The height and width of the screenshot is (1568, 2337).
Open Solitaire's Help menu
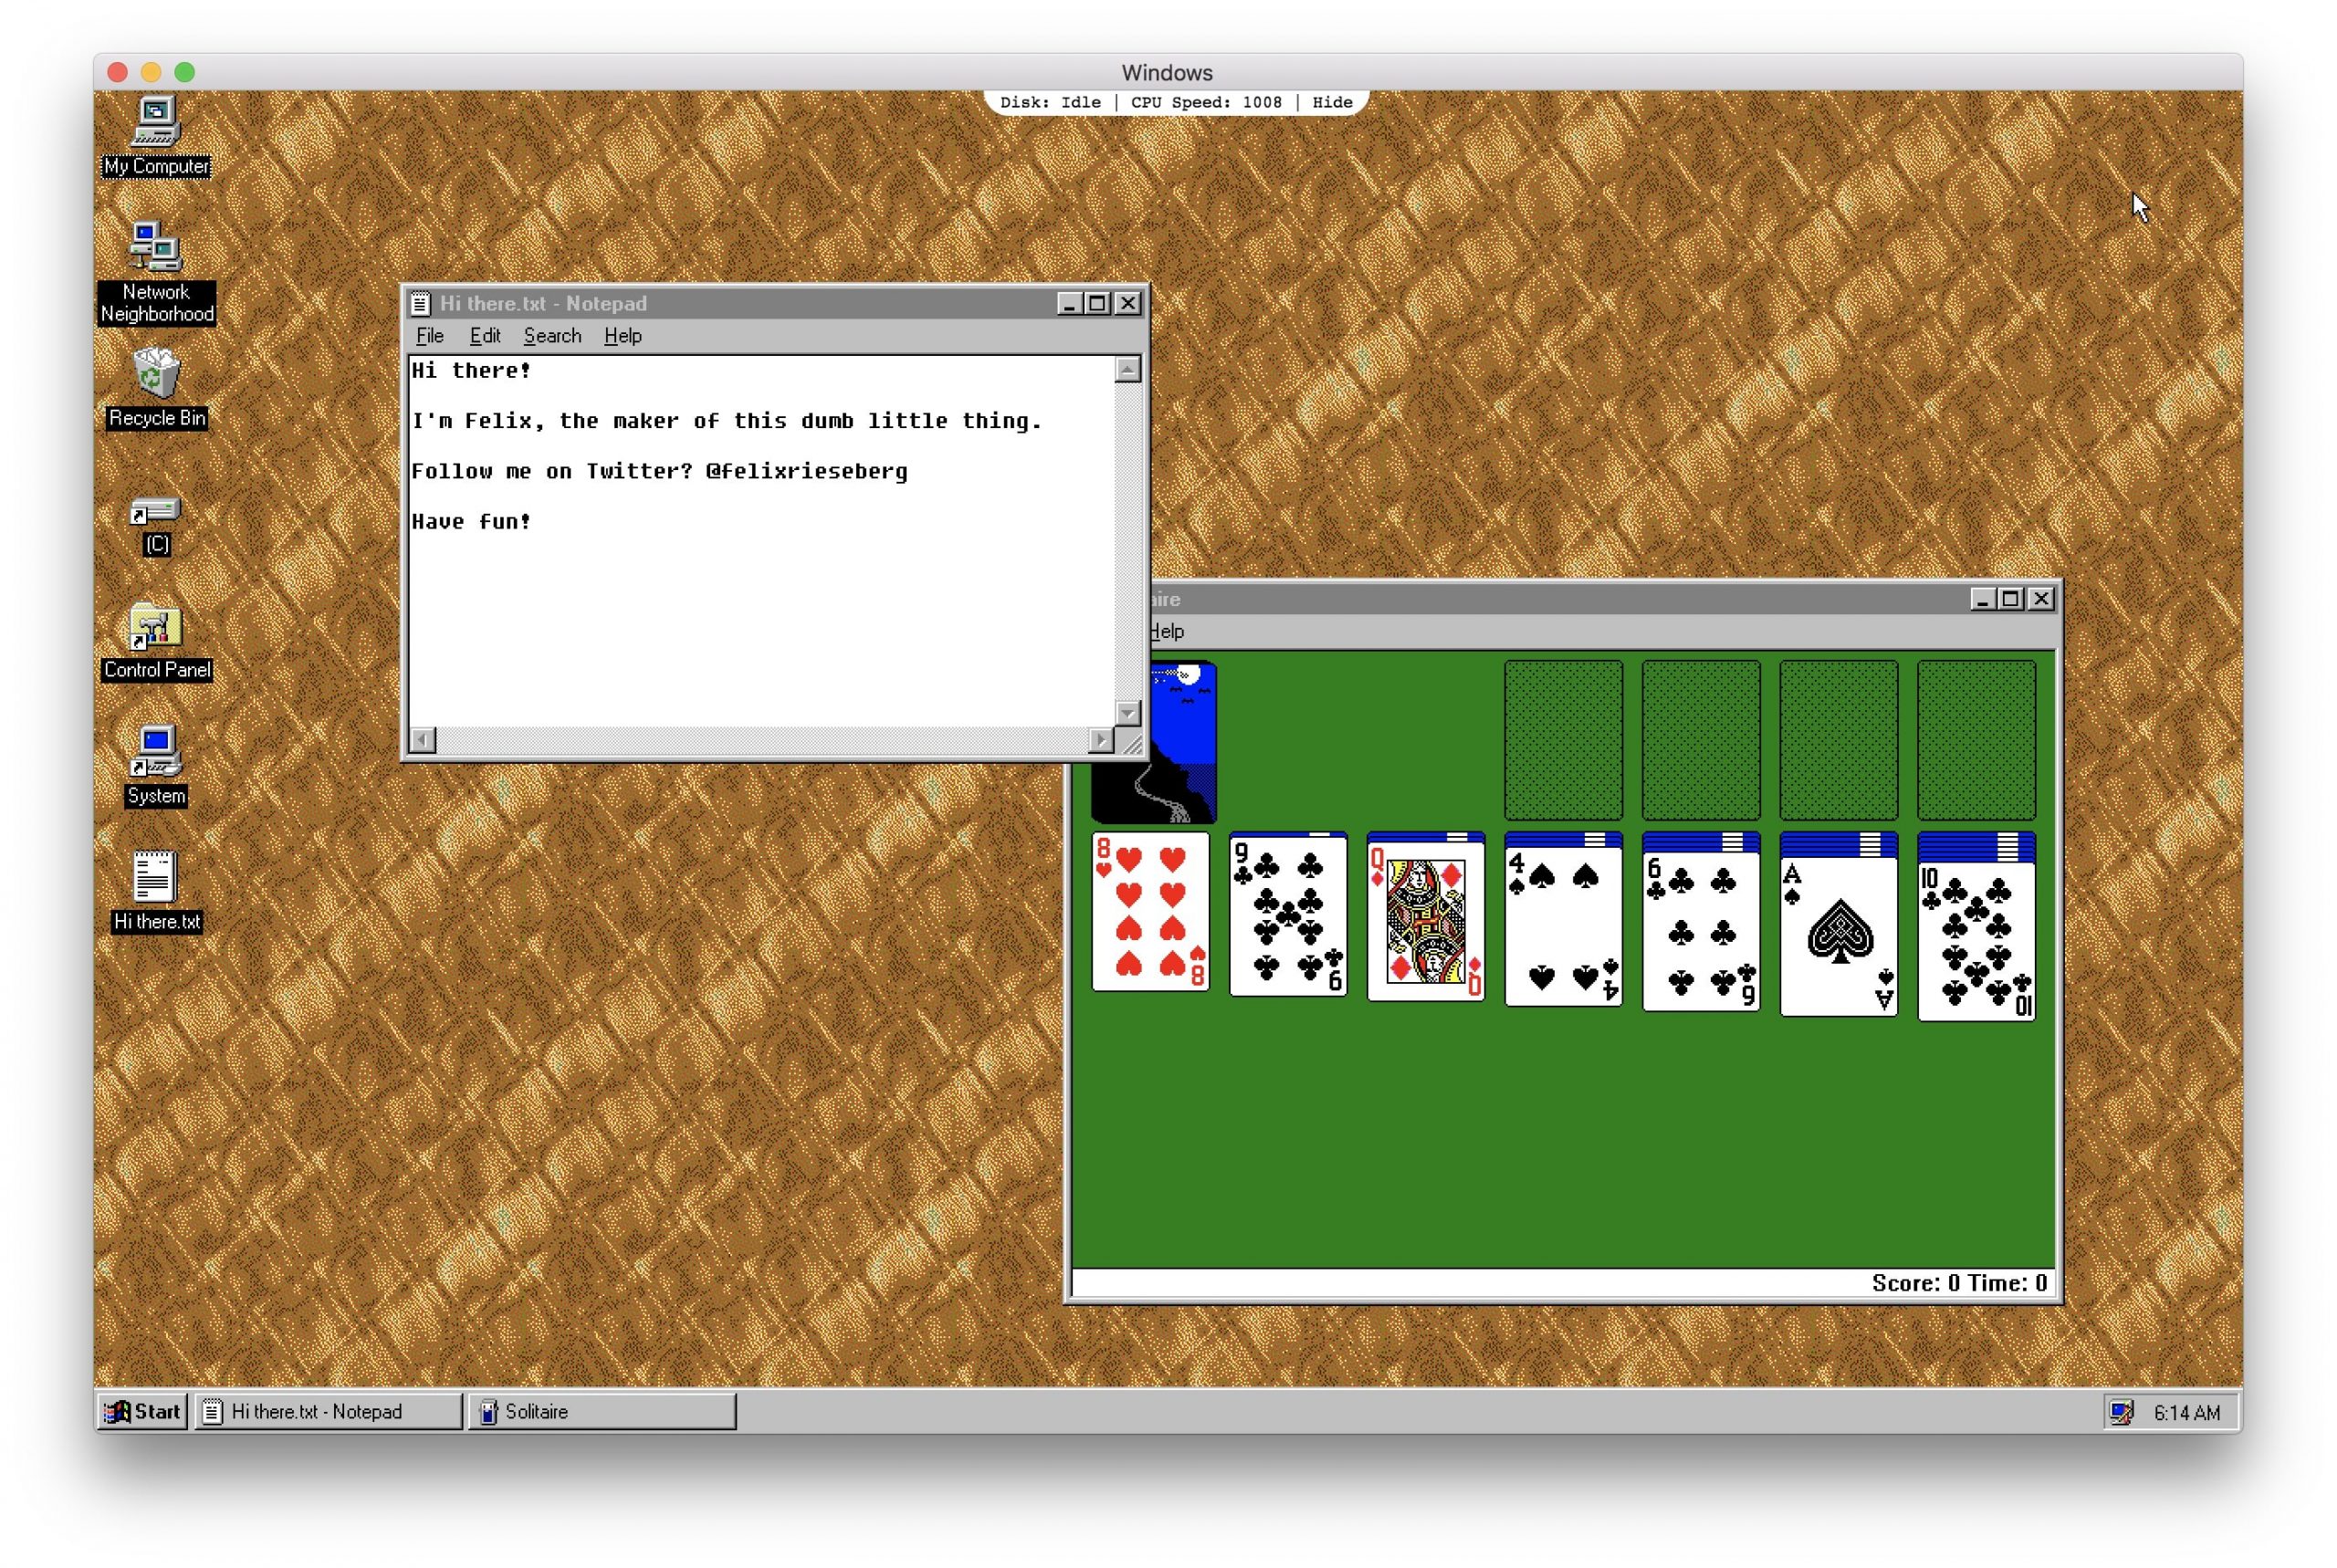1166,631
